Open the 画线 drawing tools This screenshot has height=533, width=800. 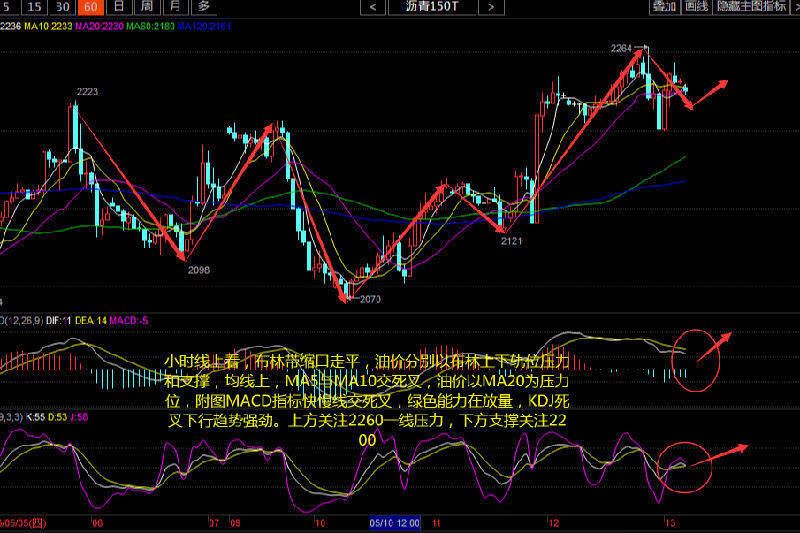(697, 7)
